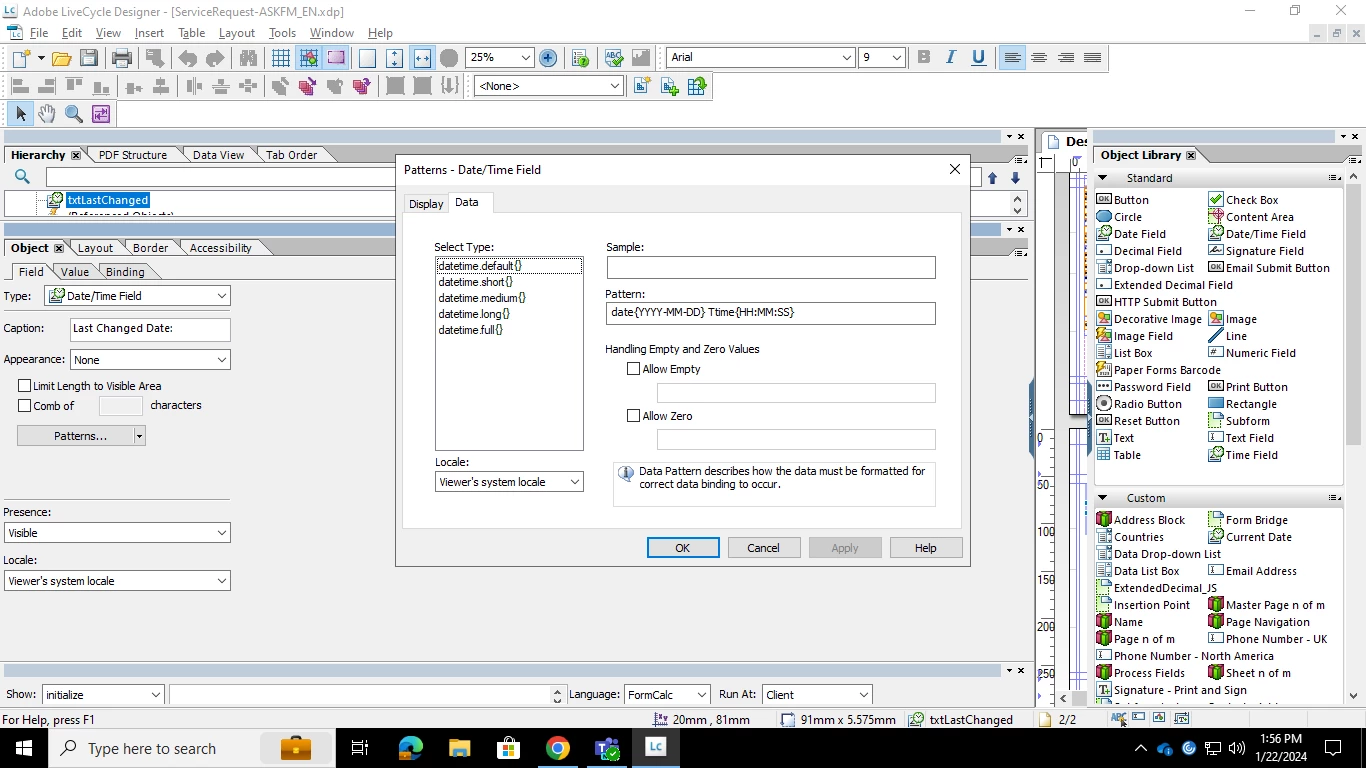1366x768 pixels.
Task: Click the Google Chrome taskbar icon
Action: pyautogui.click(x=558, y=748)
